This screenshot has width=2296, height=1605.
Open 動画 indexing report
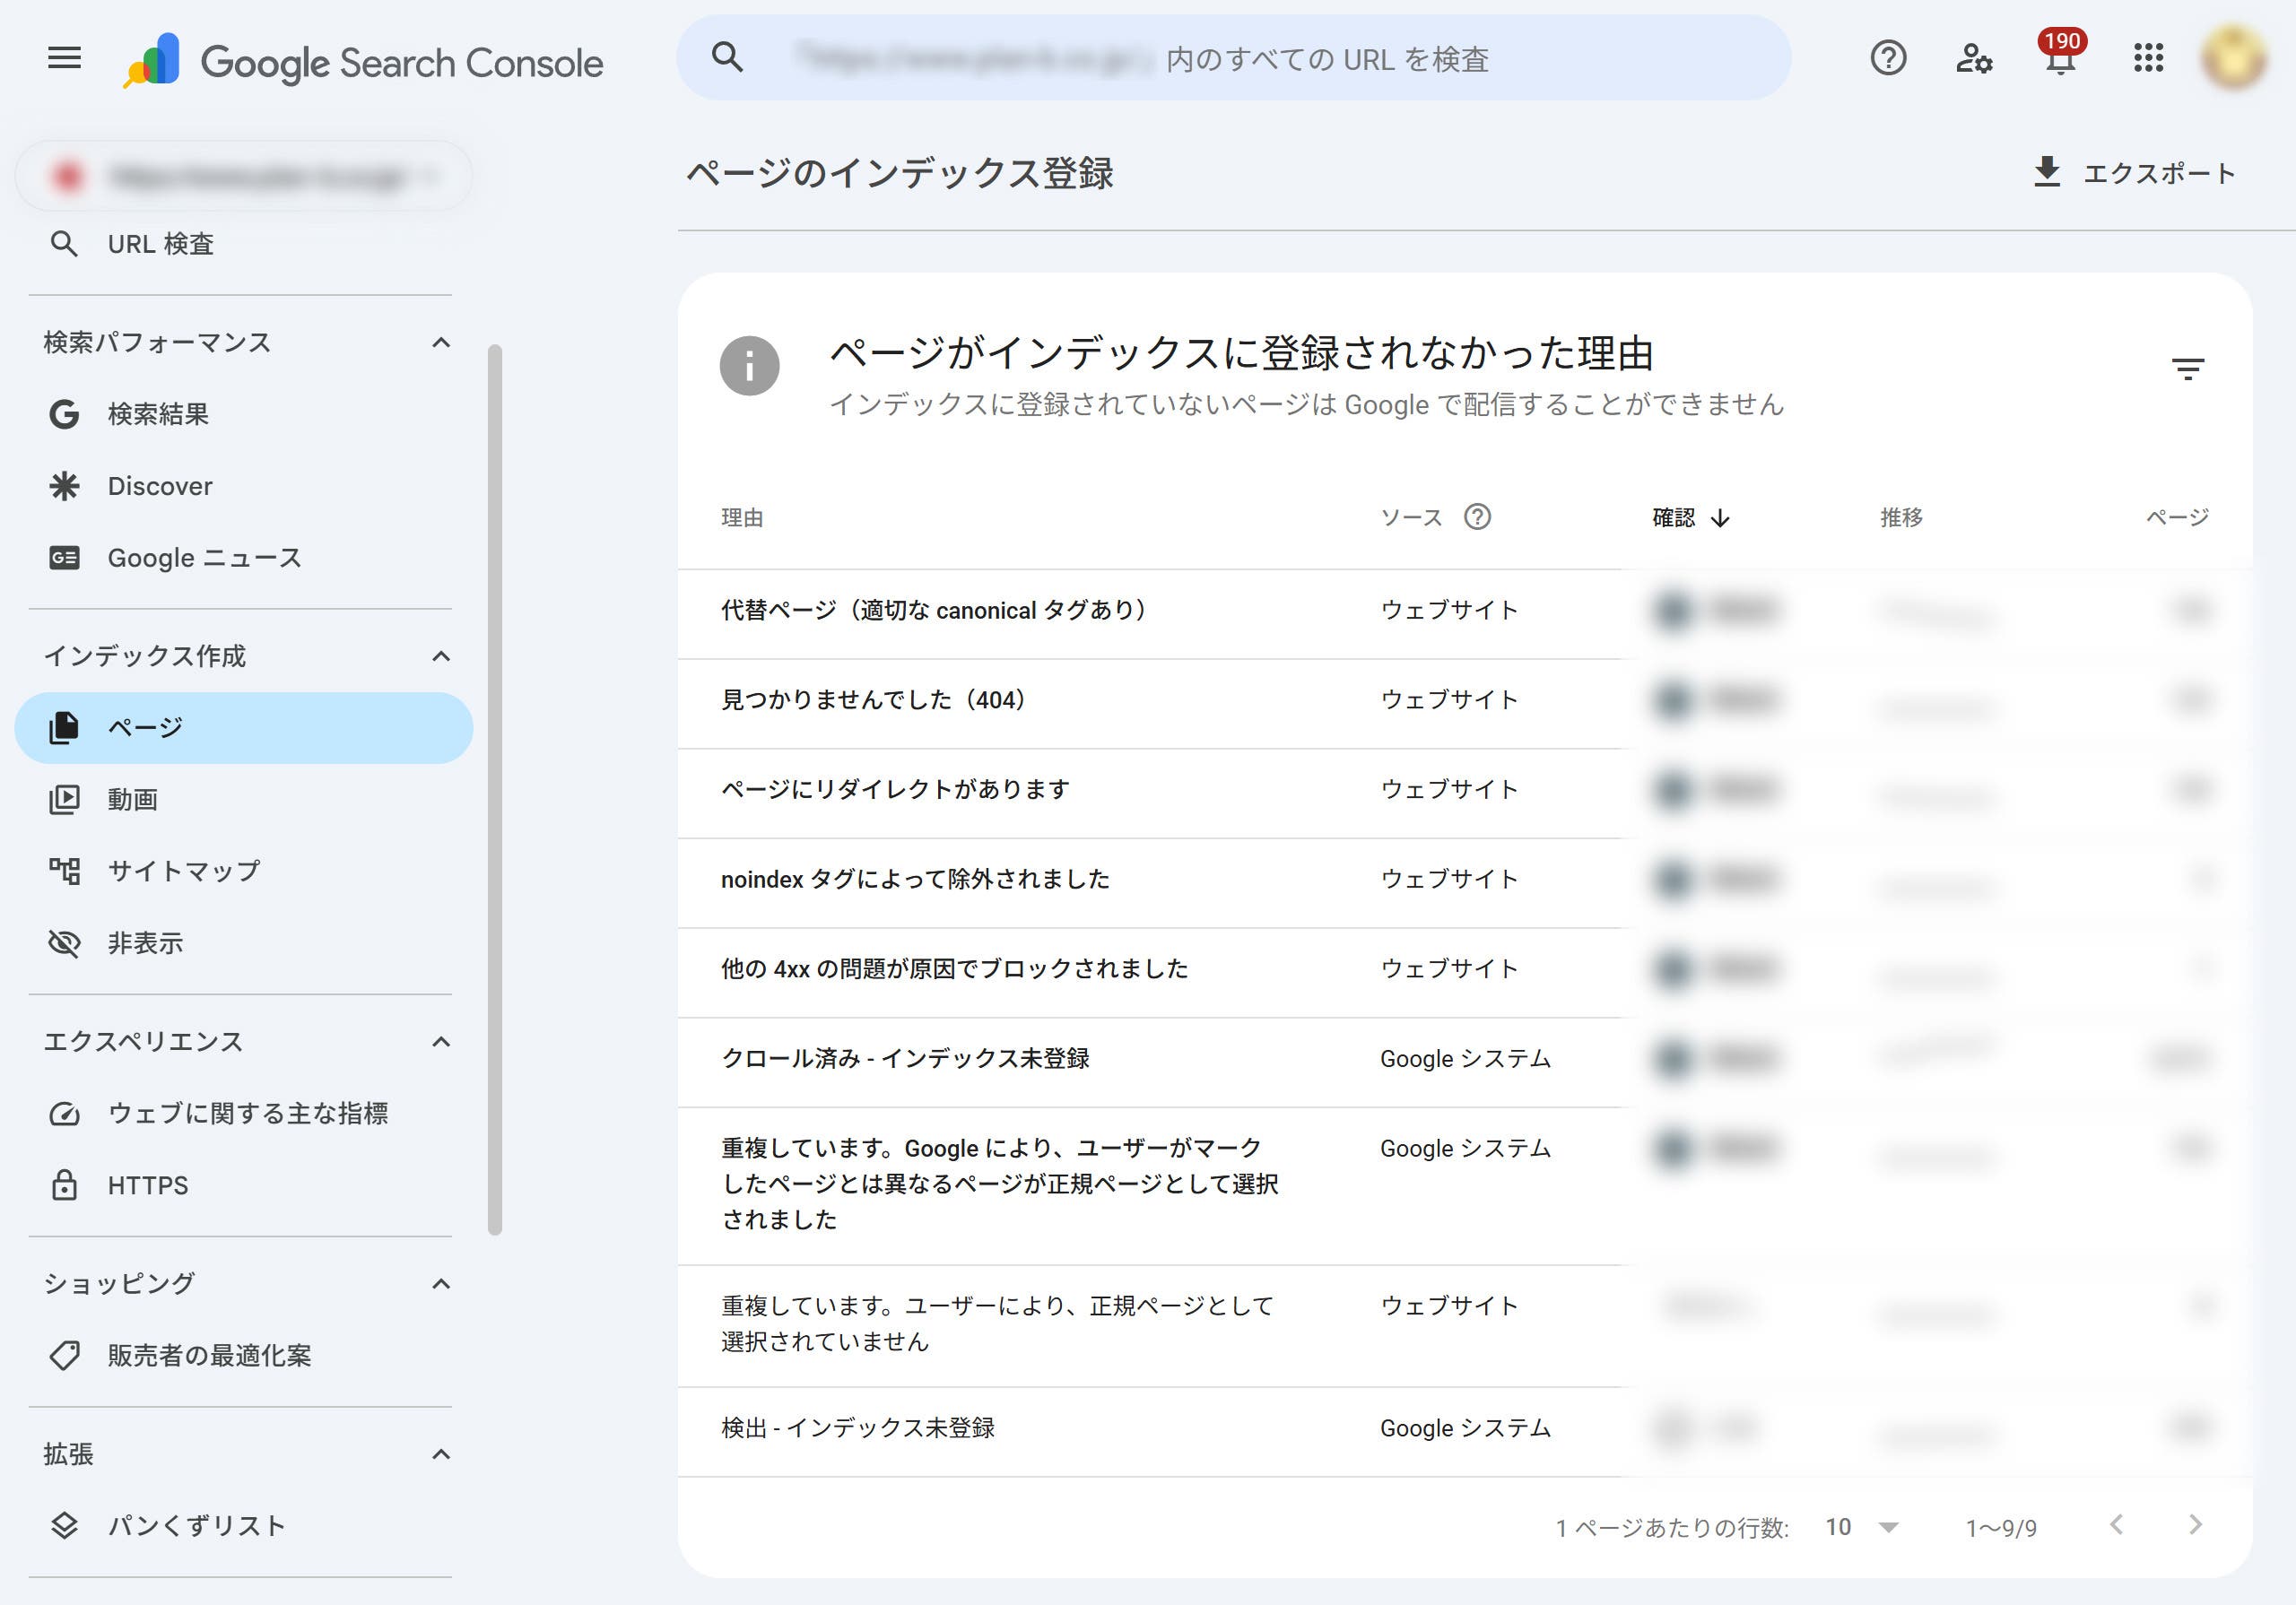243,800
